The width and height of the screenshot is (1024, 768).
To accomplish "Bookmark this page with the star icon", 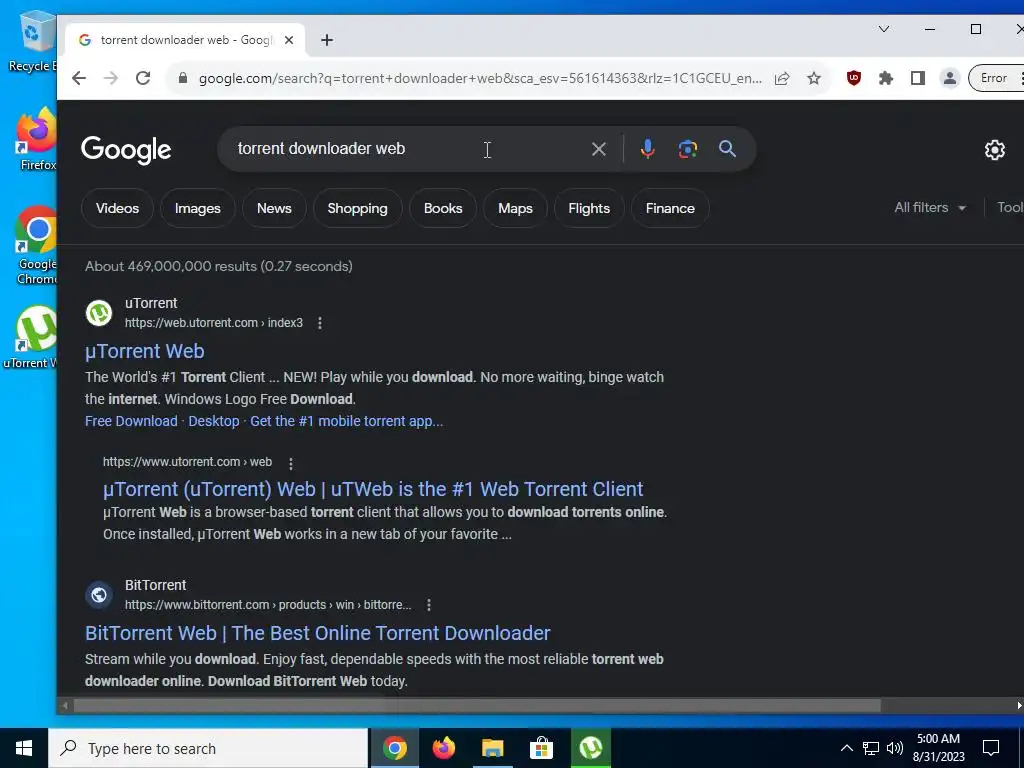I will (814, 78).
